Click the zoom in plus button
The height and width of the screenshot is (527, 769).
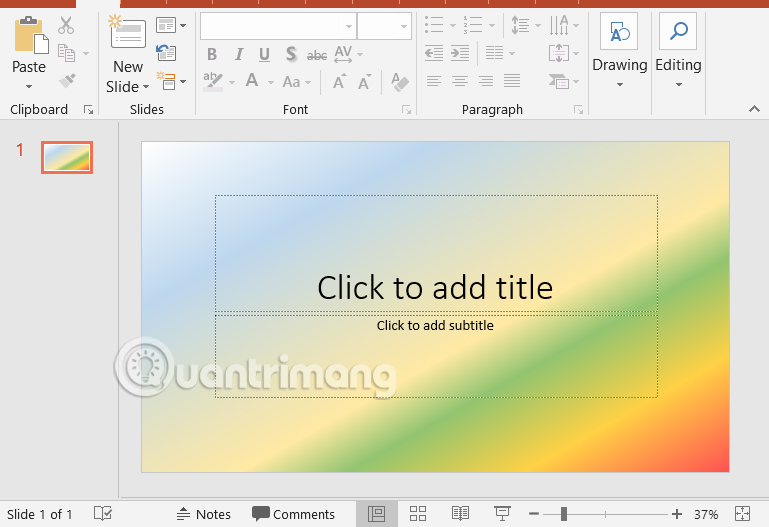click(x=677, y=514)
